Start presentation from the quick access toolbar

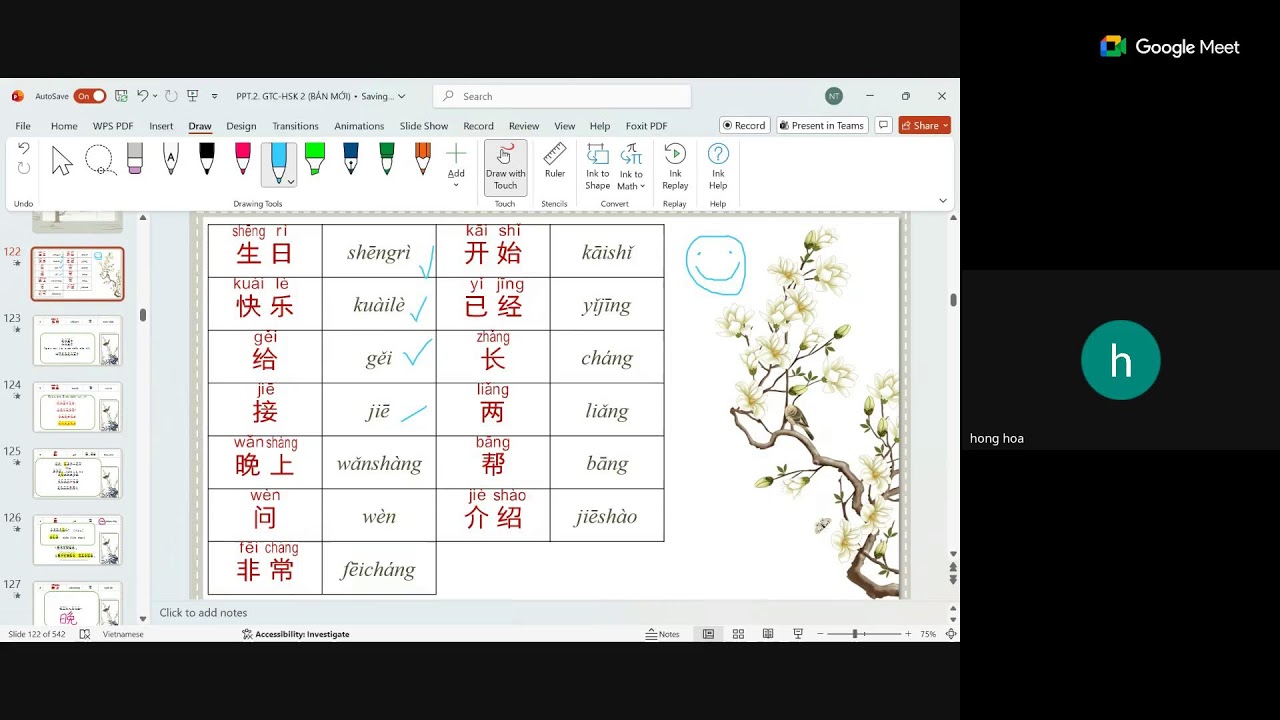click(193, 96)
